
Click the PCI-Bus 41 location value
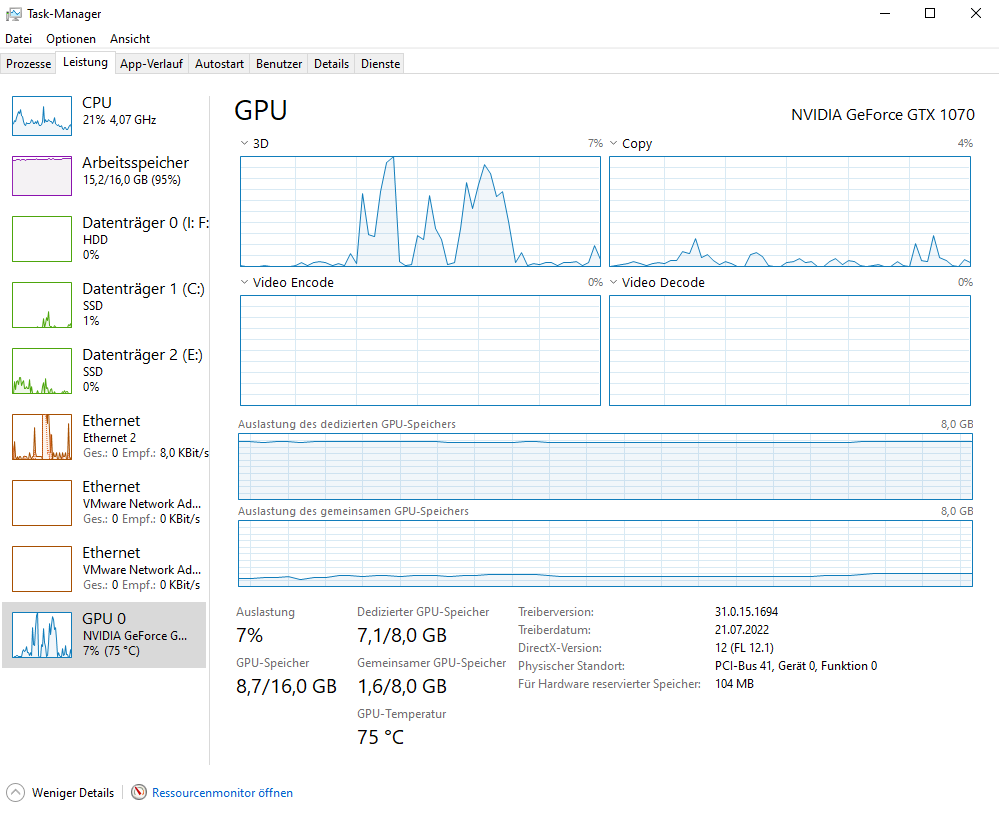[x=796, y=666]
